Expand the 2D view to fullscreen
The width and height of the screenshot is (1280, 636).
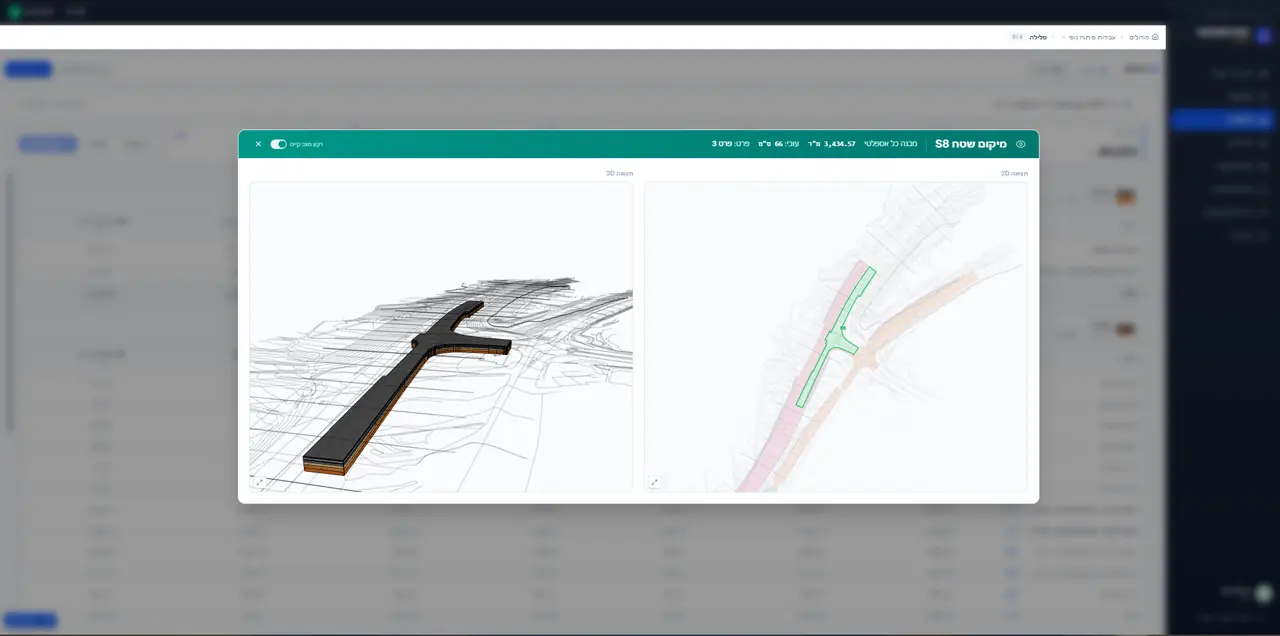(x=655, y=482)
